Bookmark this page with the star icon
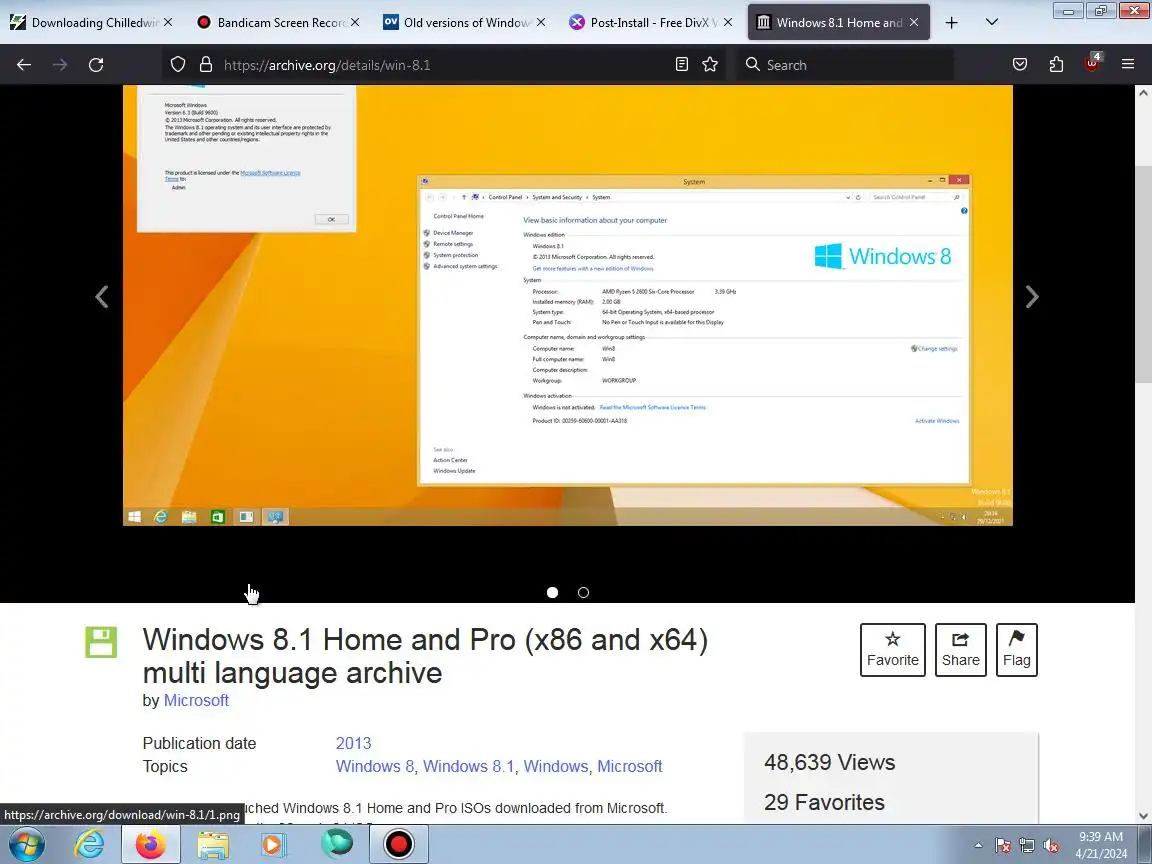Image resolution: width=1152 pixels, height=864 pixels. tap(710, 65)
